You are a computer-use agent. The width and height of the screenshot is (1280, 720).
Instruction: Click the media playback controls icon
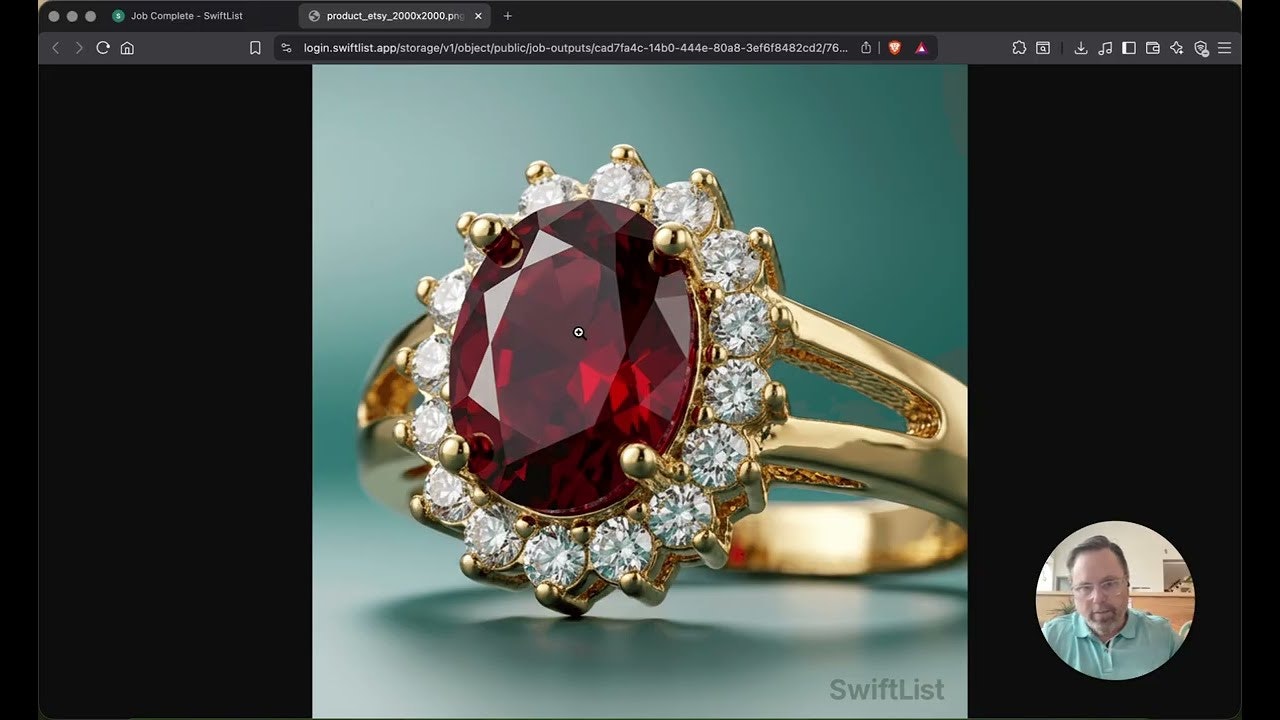click(1104, 47)
